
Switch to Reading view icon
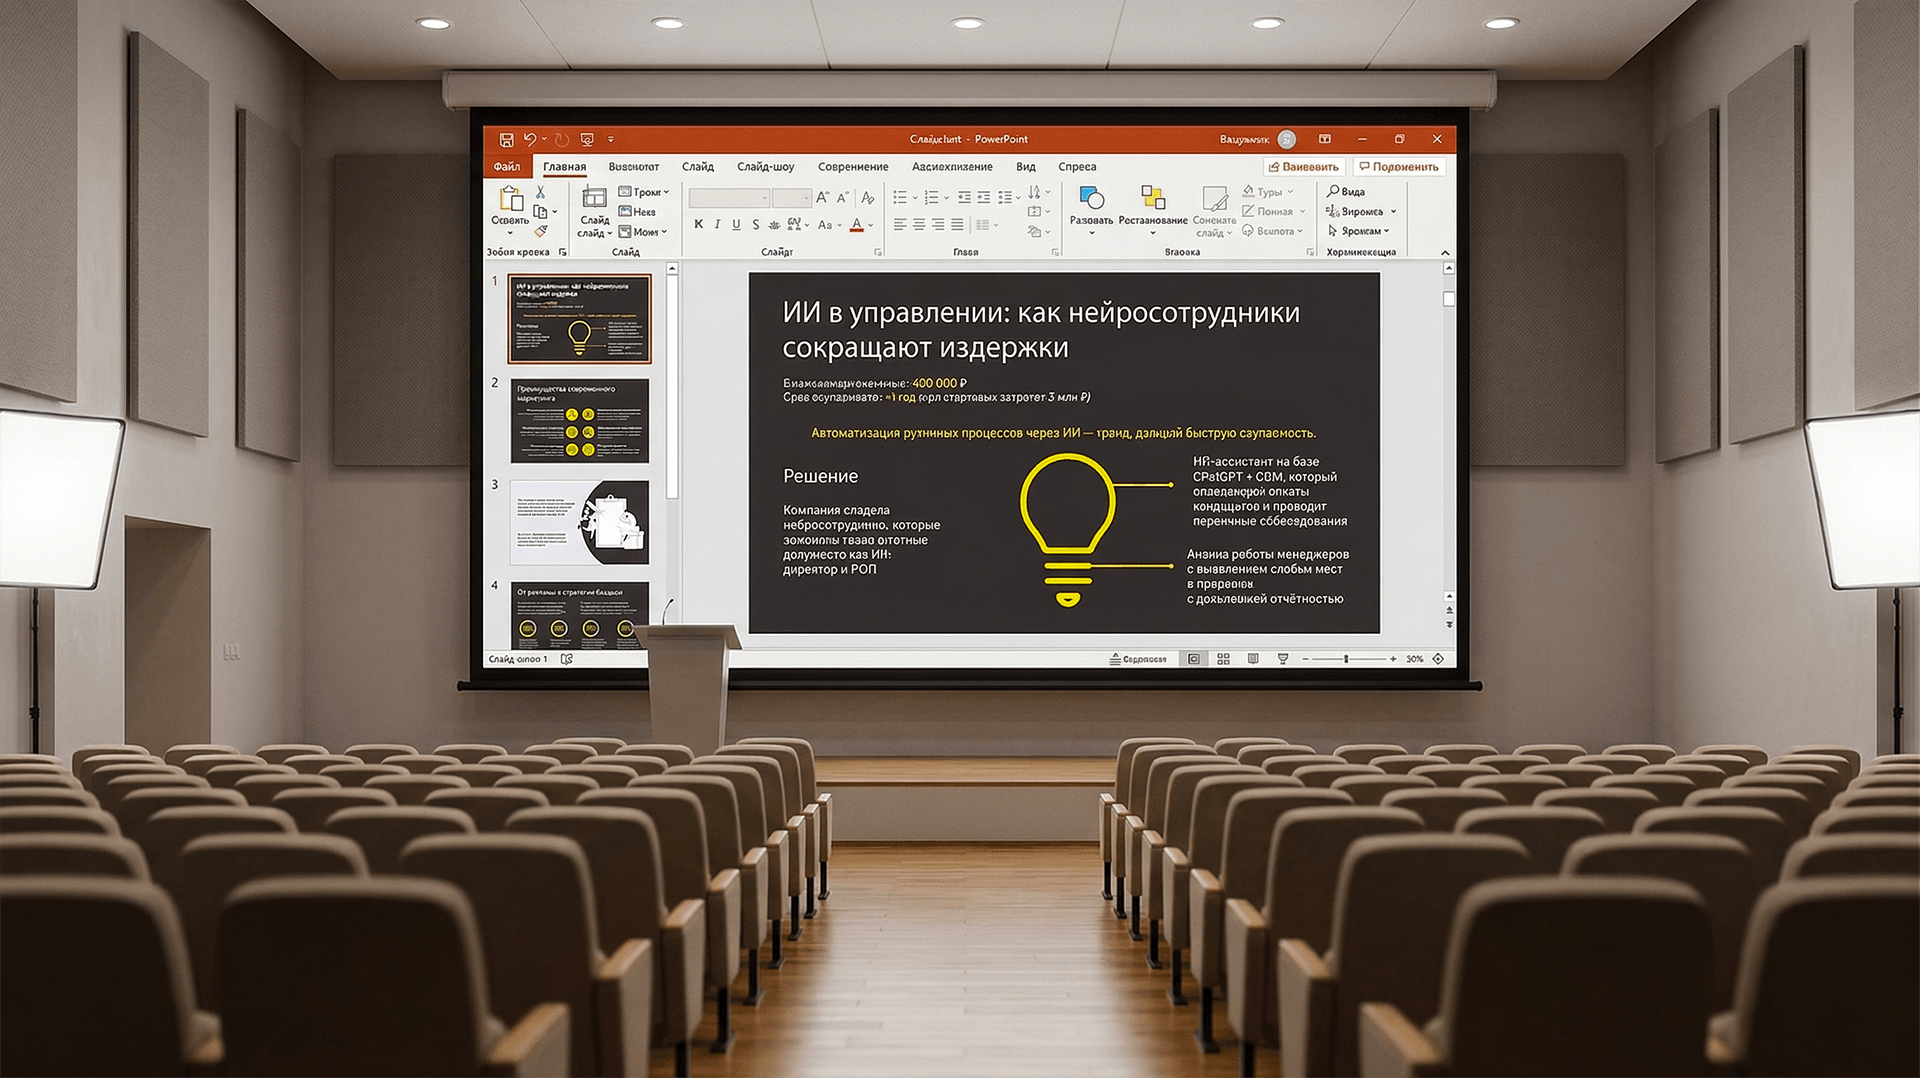1253,659
